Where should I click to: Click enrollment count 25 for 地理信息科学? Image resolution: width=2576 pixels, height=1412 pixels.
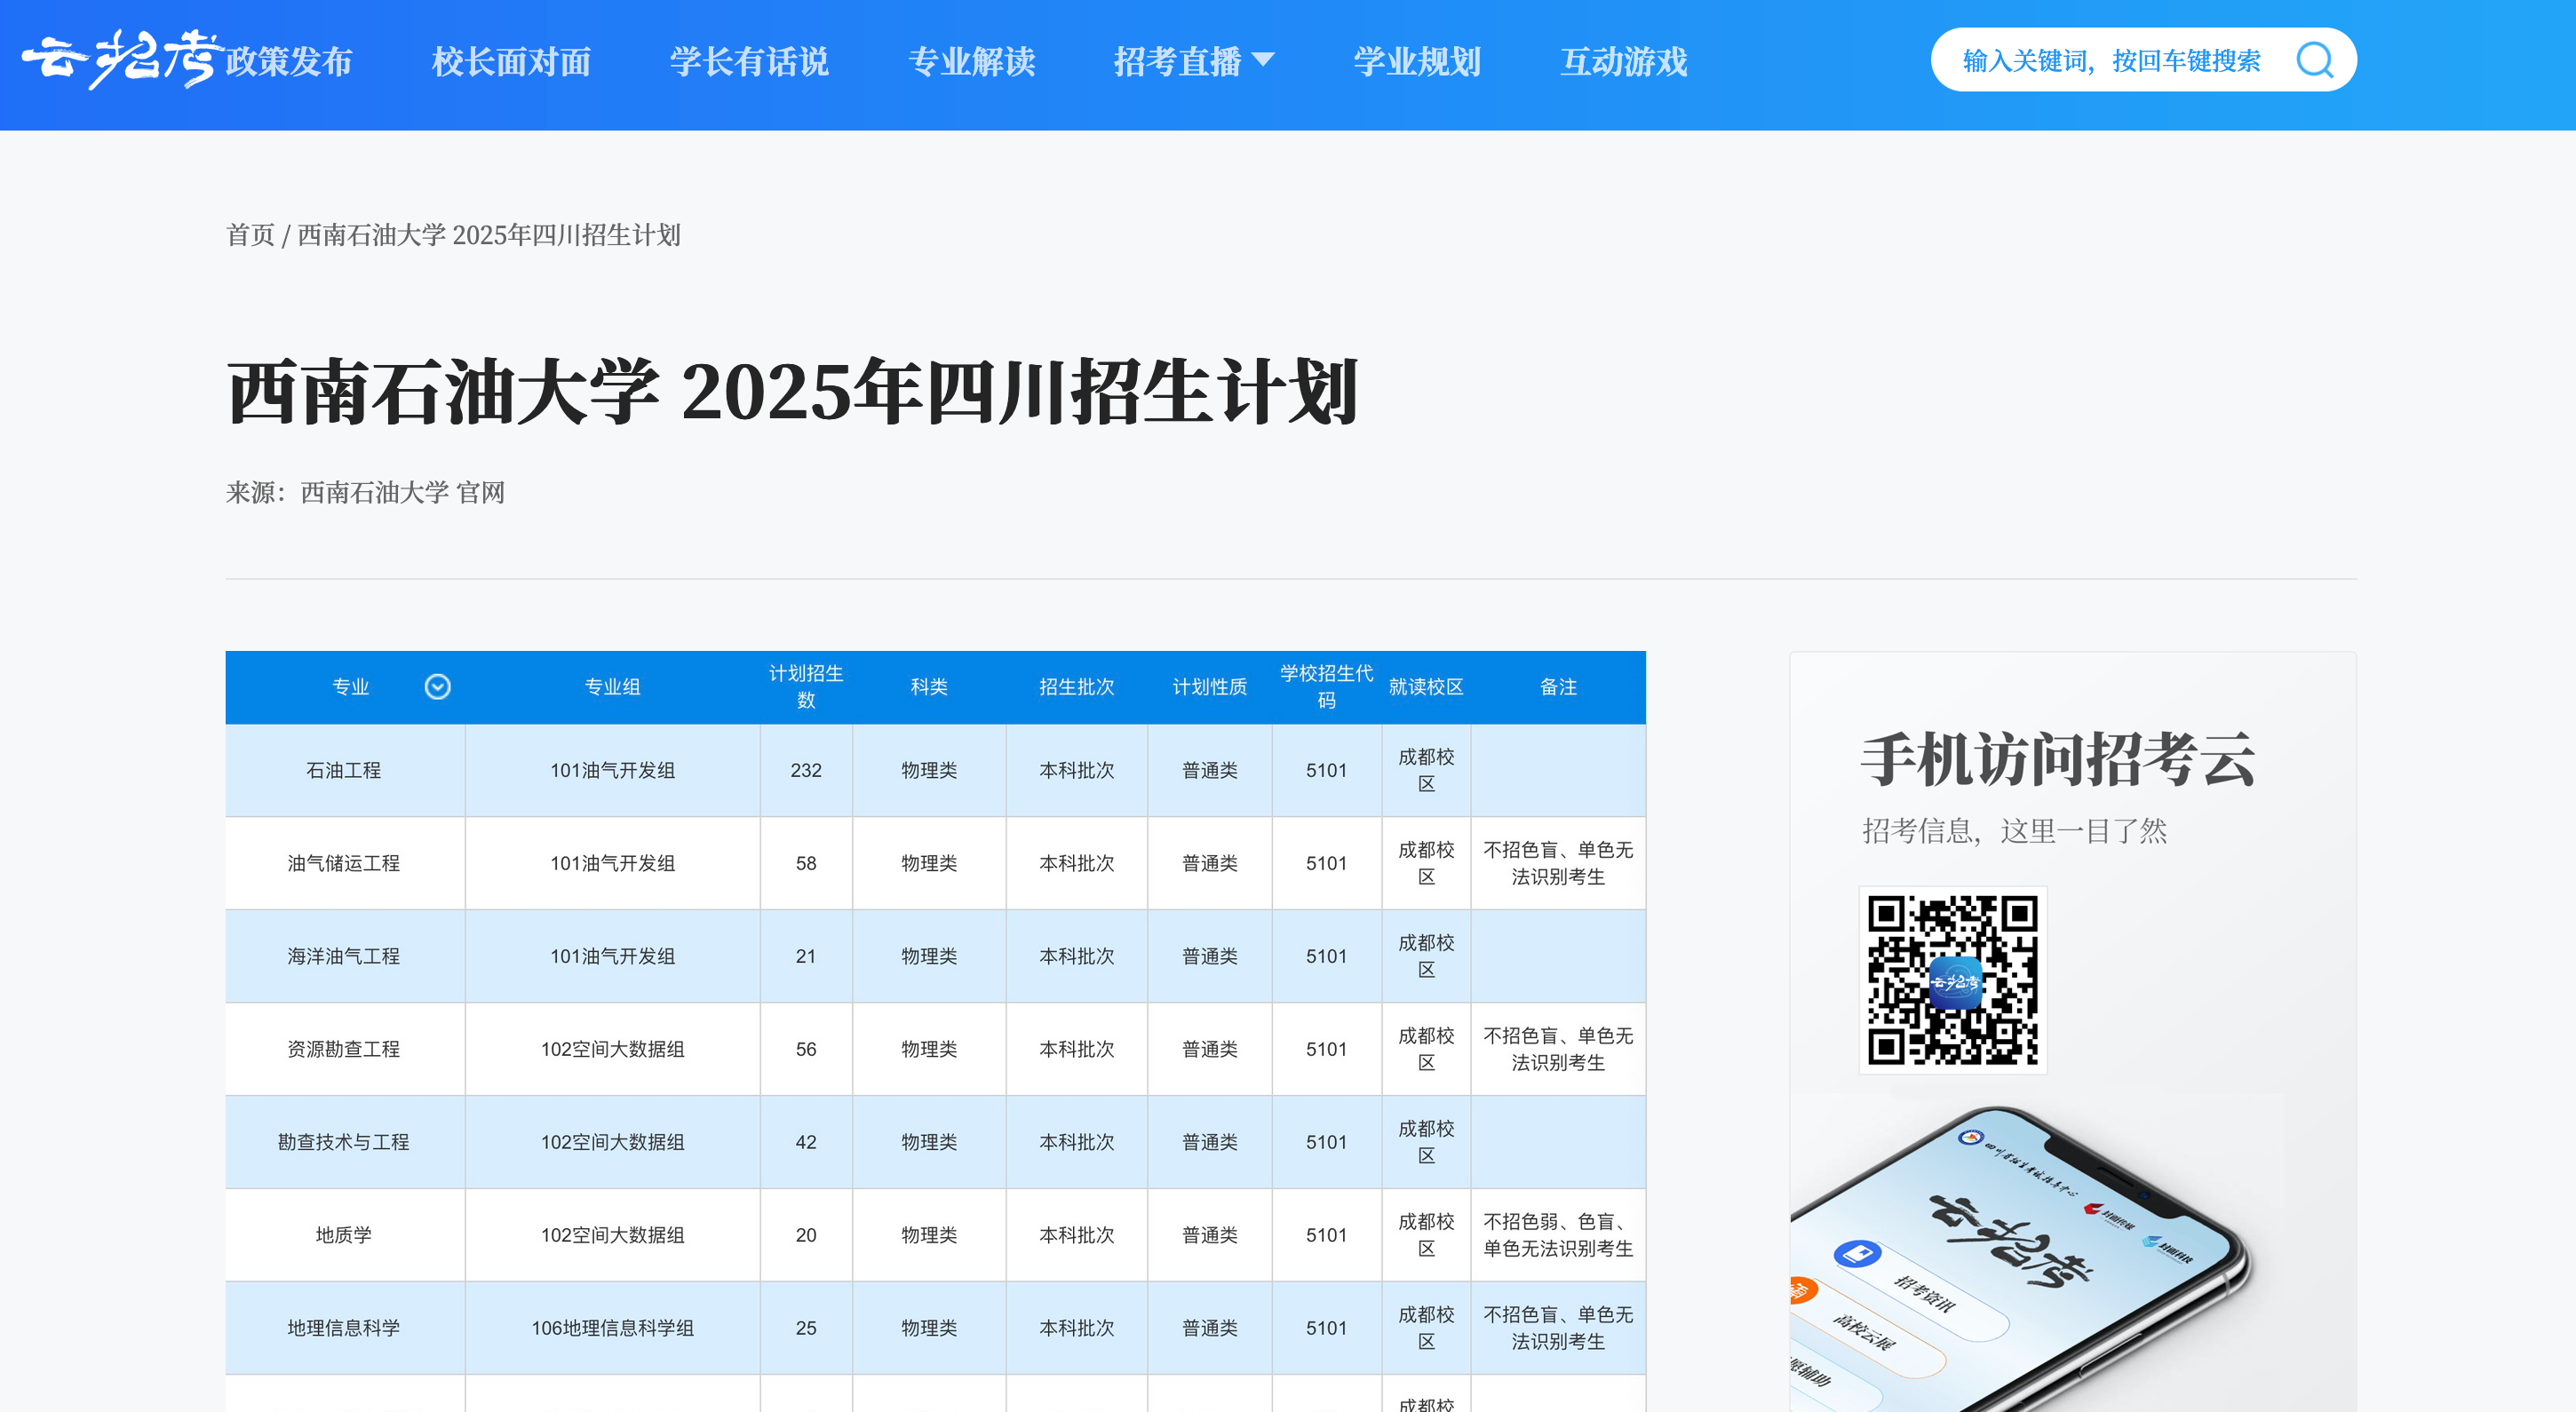(x=806, y=1328)
